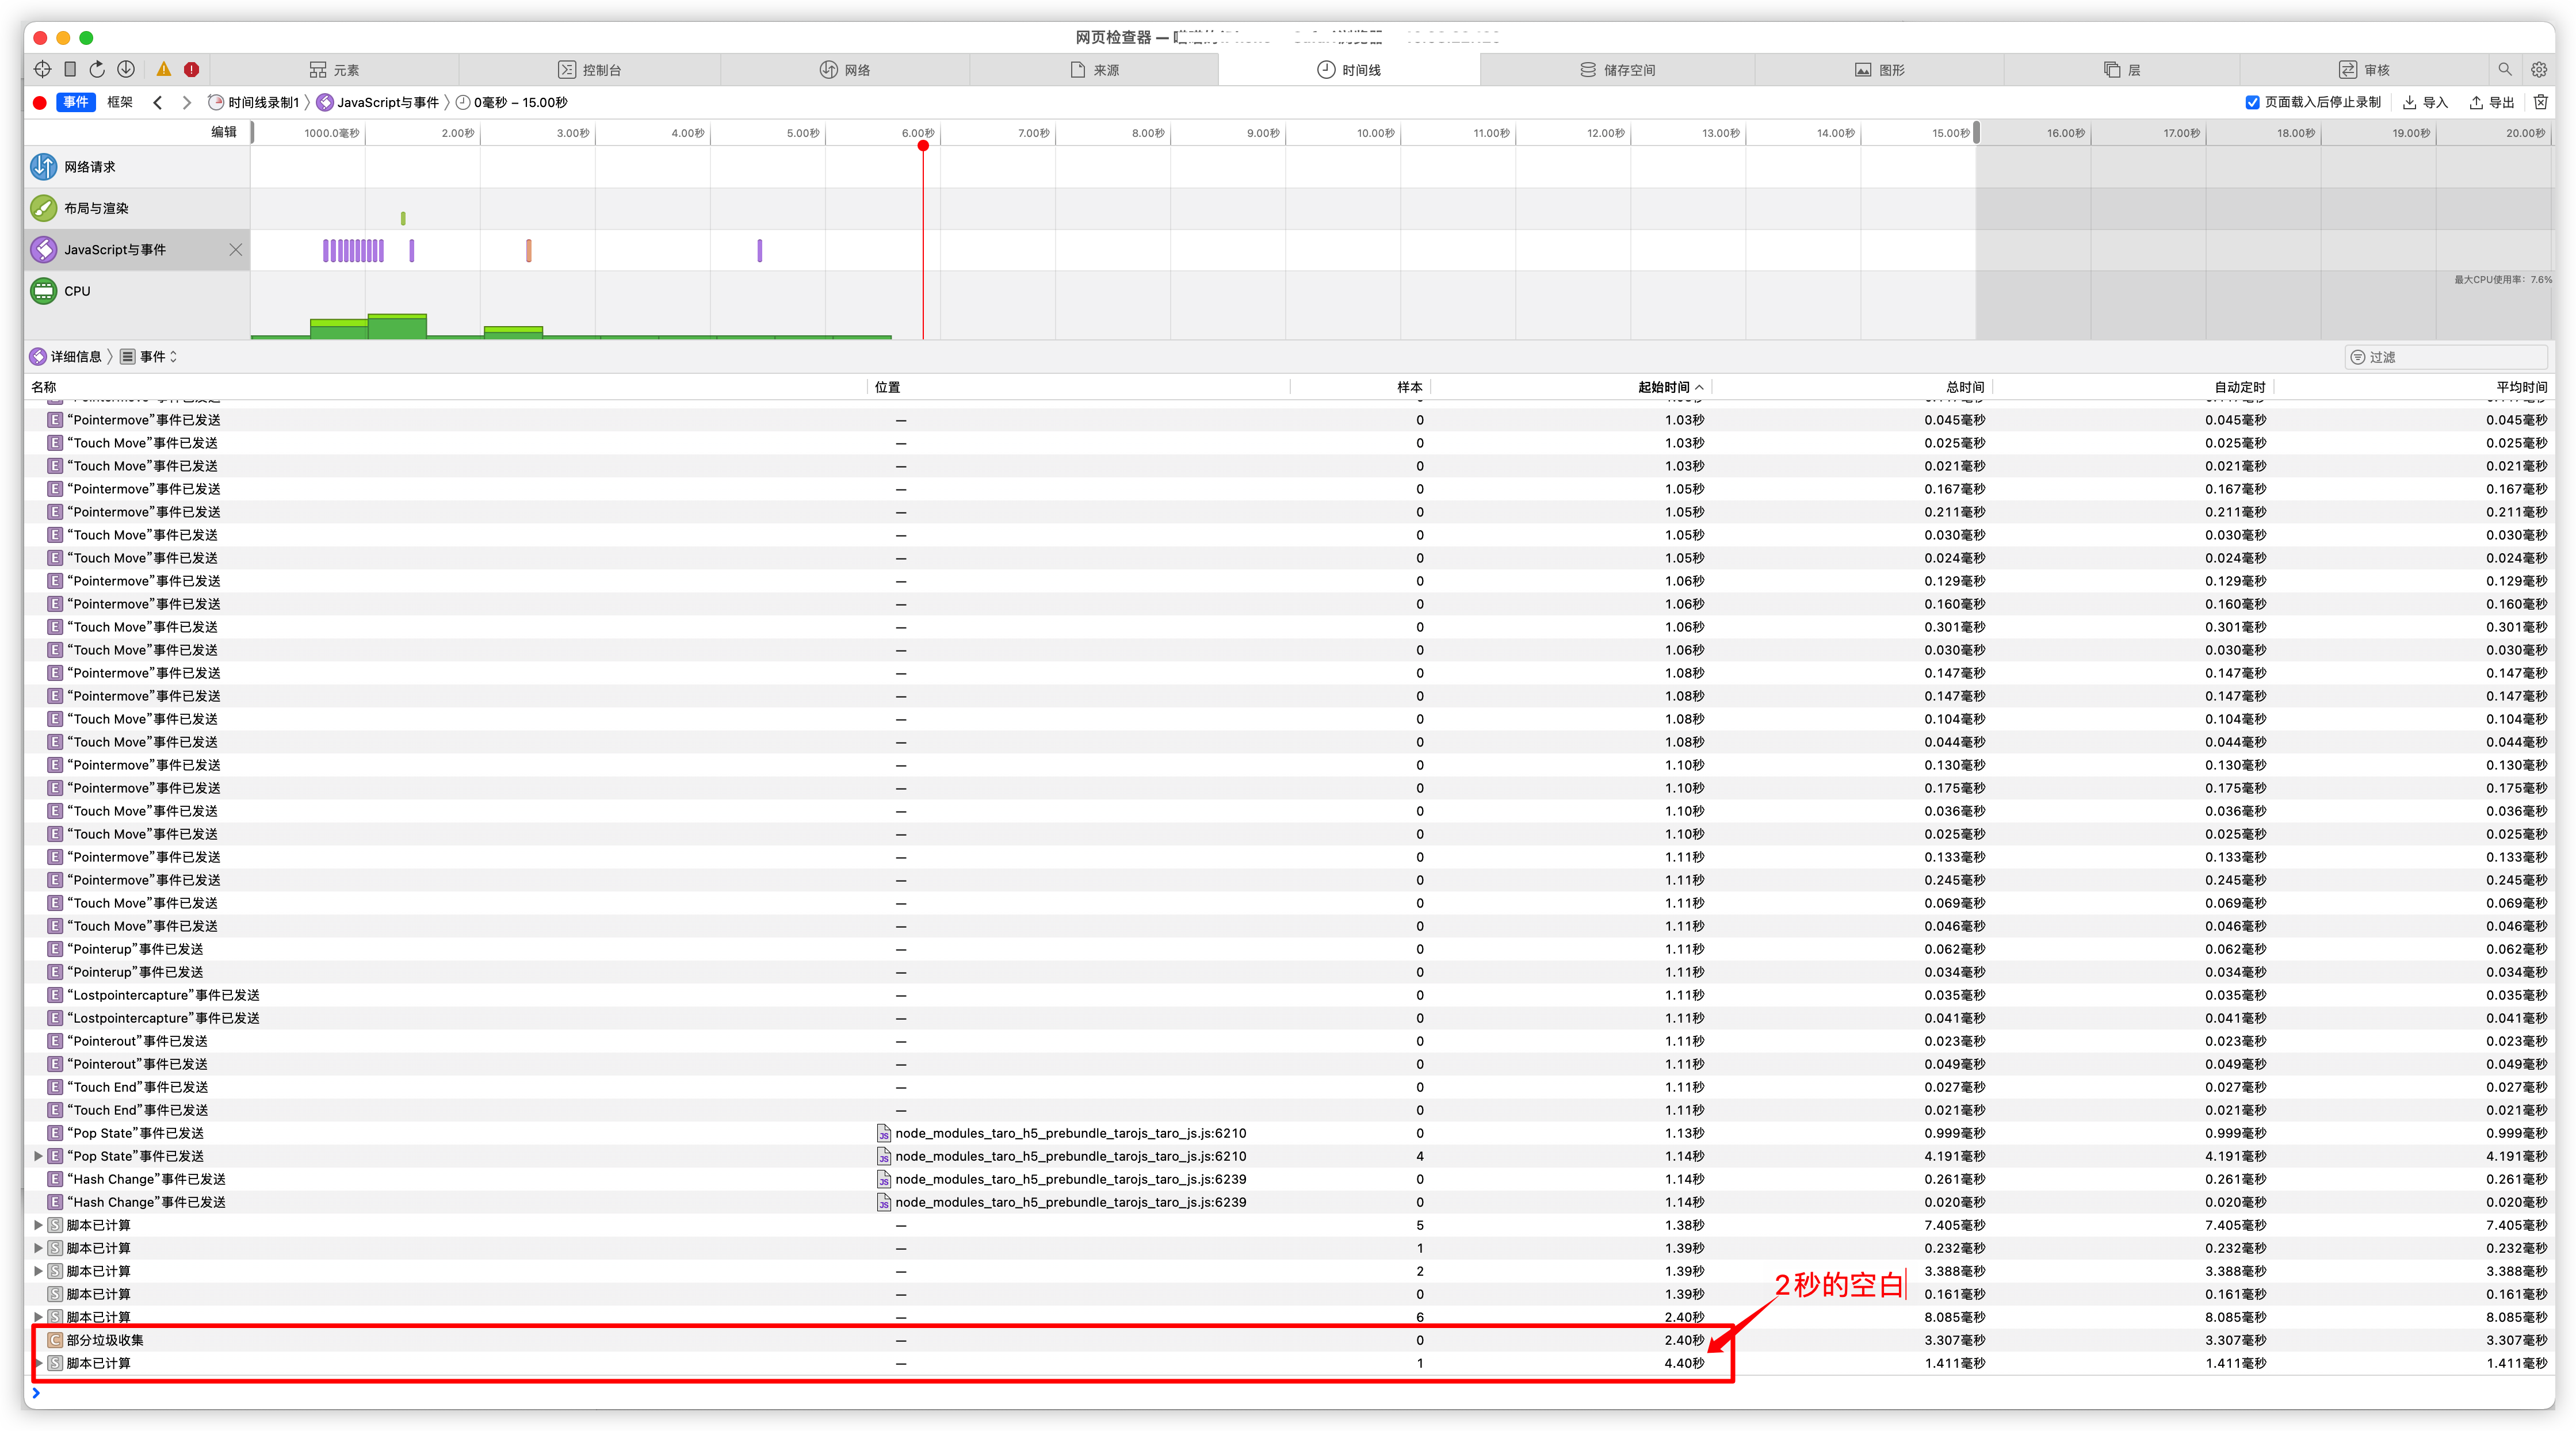The width and height of the screenshot is (2576, 1431).
Task: Click the reload page icon
Action: coord(97,69)
